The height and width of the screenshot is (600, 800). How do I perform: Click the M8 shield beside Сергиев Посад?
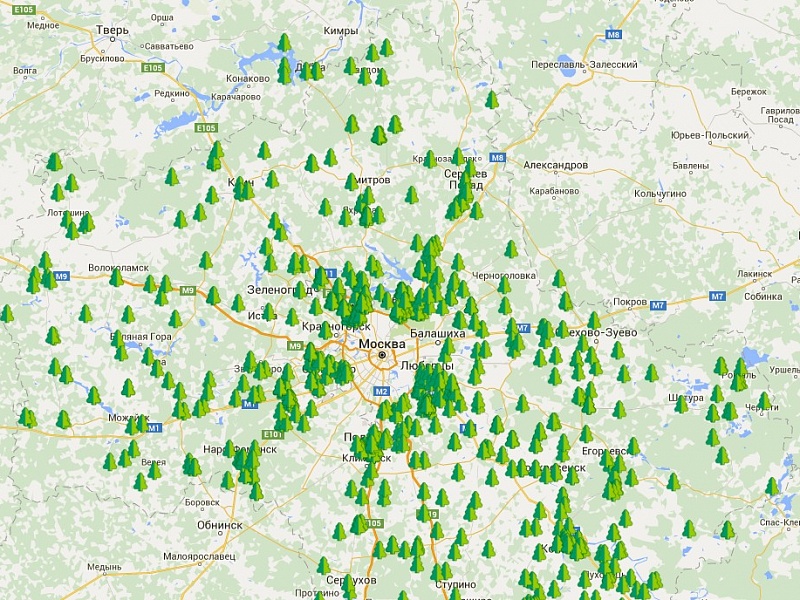point(497,158)
